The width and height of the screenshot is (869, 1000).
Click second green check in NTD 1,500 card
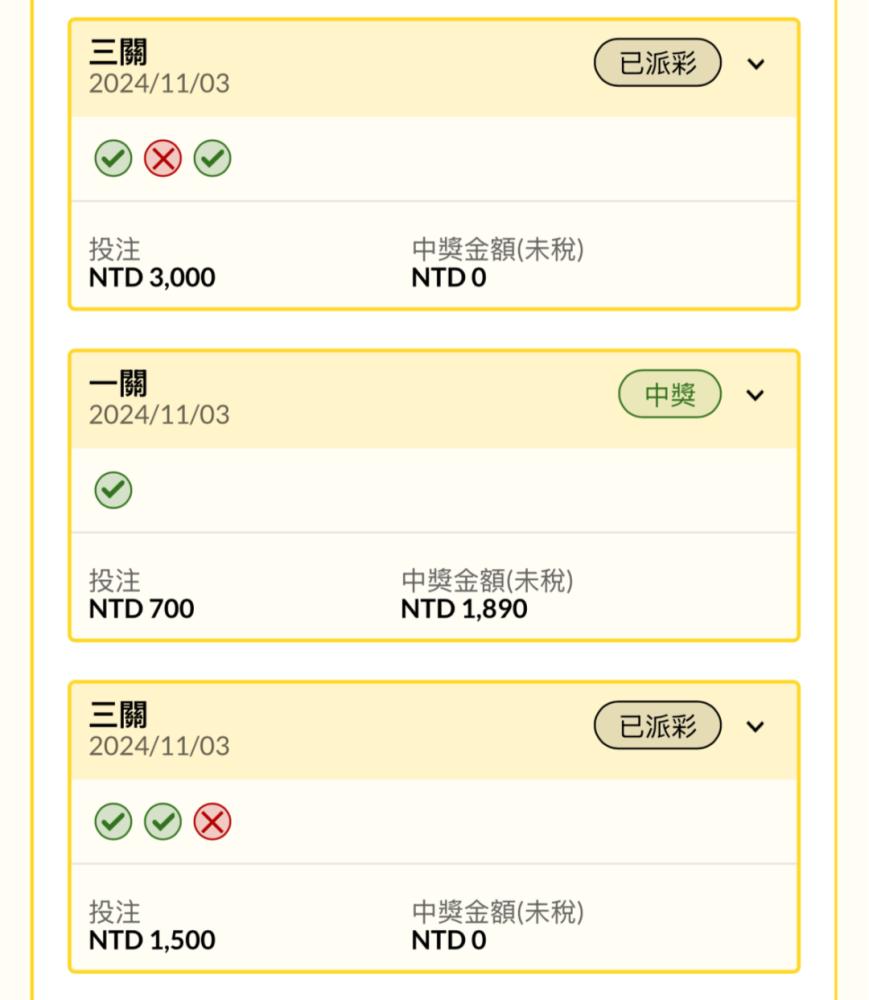click(163, 822)
